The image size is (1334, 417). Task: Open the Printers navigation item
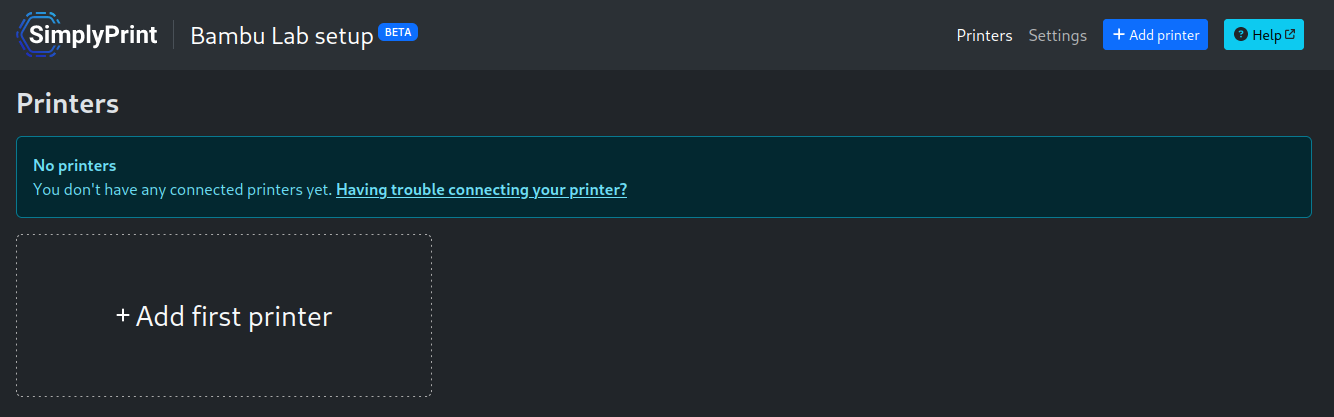[x=985, y=35]
